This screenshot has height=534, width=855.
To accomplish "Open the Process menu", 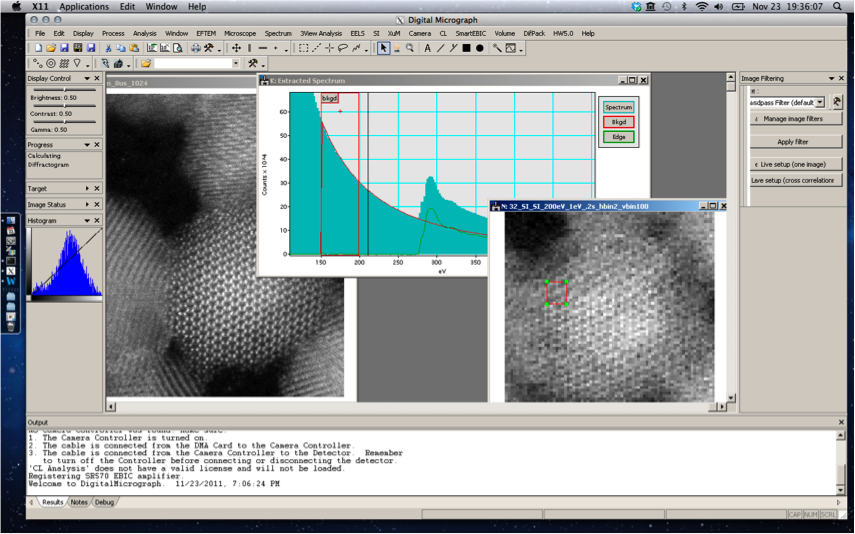I will coord(113,33).
